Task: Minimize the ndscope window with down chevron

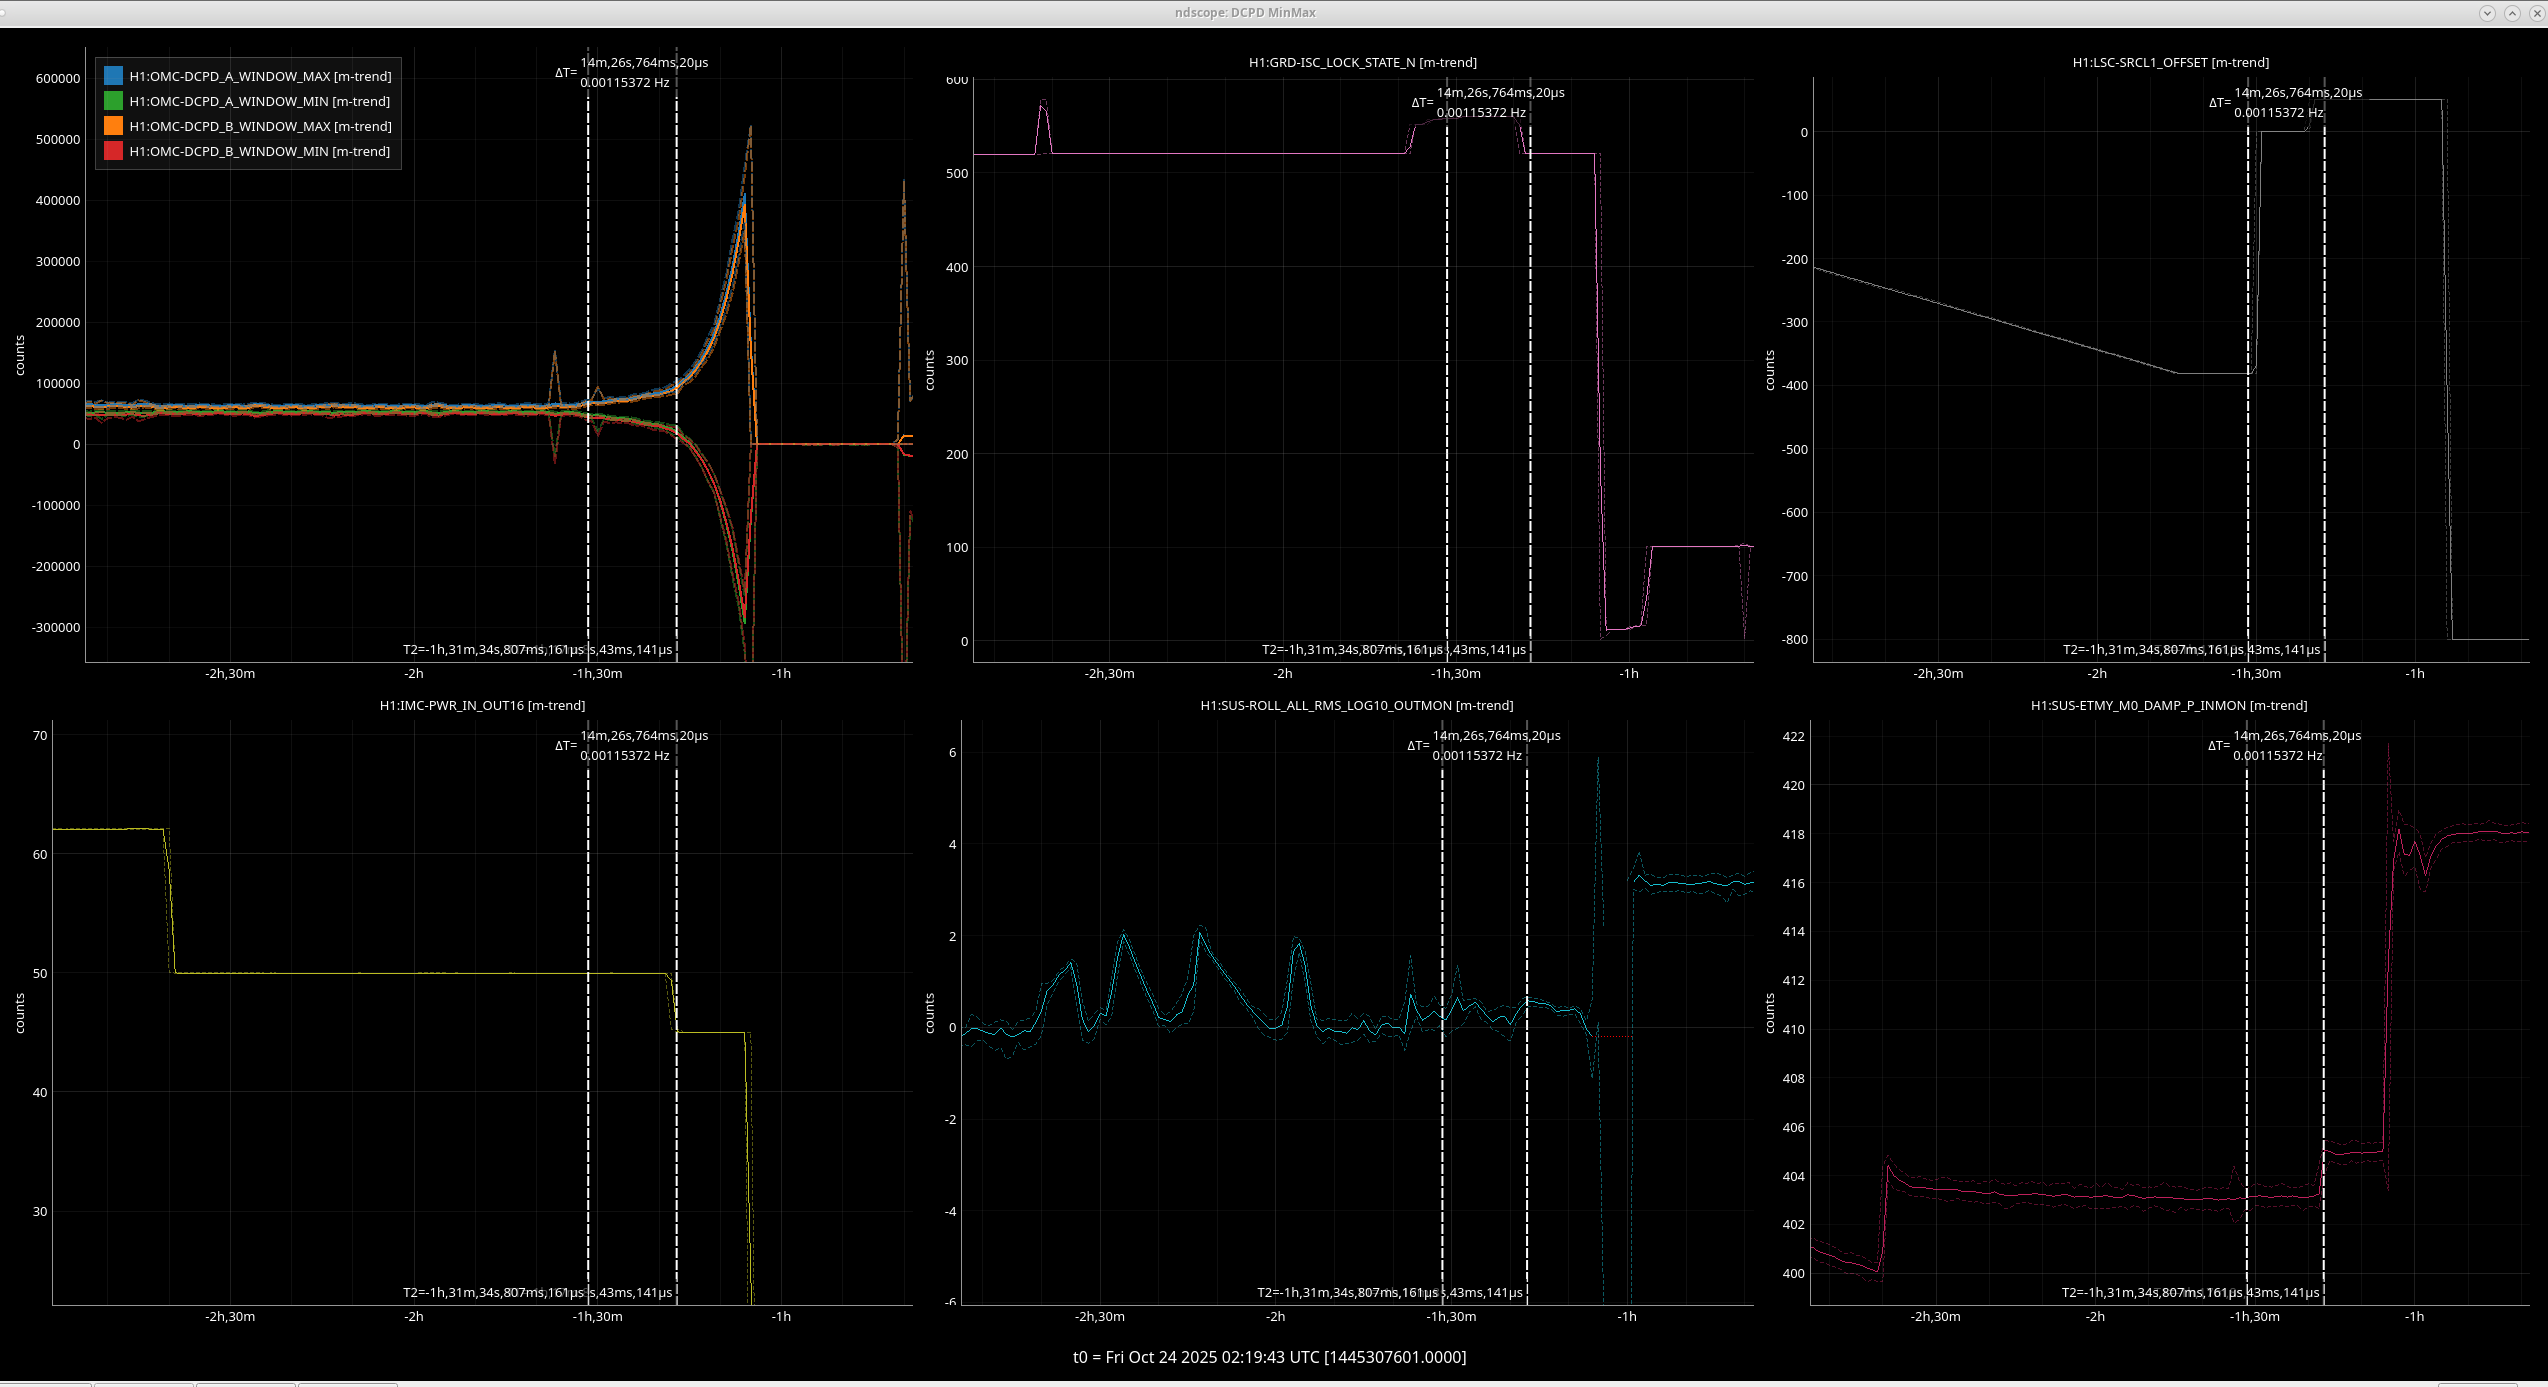Action: click(2487, 13)
